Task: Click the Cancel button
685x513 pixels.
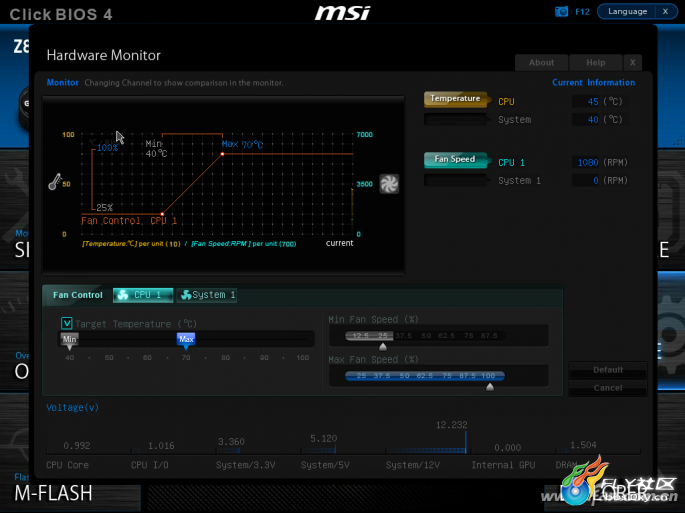Action: (x=608, y=388)
